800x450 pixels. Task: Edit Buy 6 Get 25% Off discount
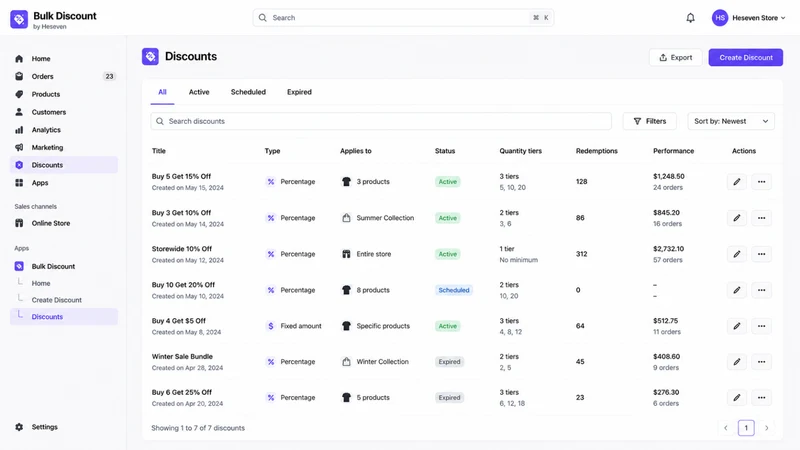click(x=737, y=397)
